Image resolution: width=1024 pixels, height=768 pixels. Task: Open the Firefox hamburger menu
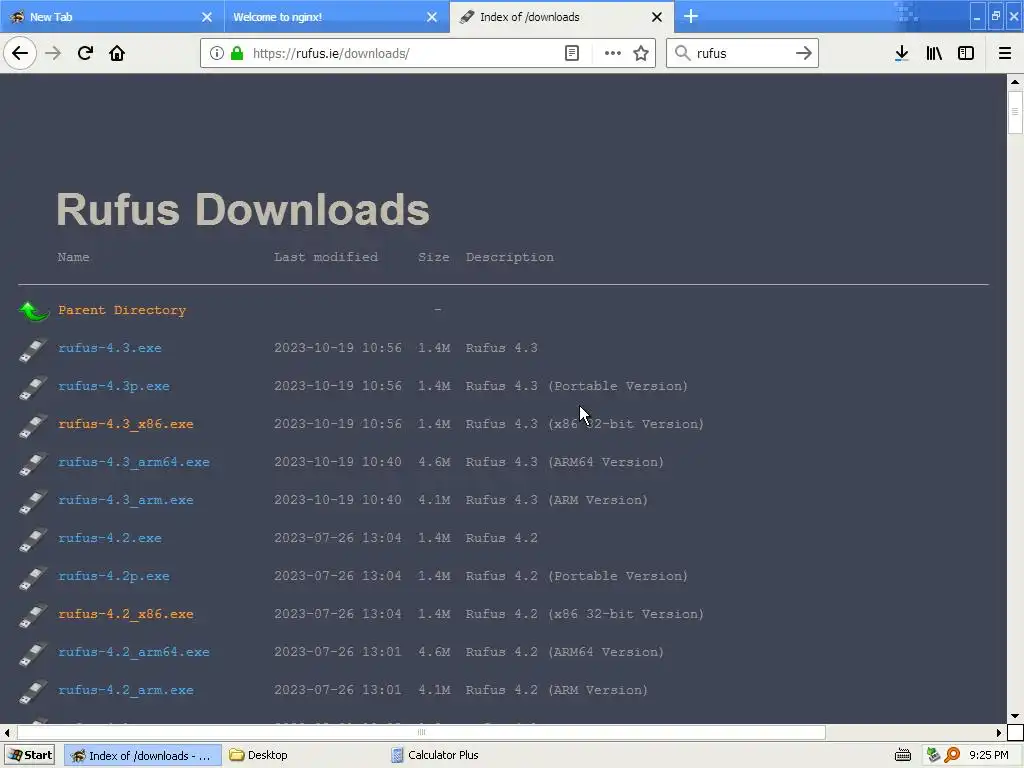pyautogui.click(x=1005, y=53)
